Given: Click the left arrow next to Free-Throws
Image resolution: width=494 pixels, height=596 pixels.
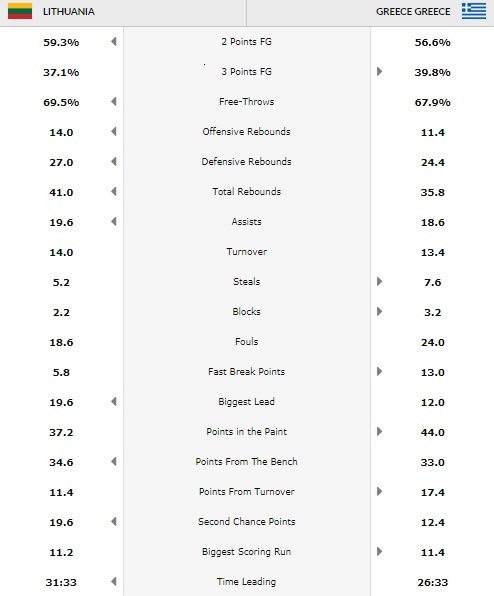Looking at the screenshot, I should (114, 101).
